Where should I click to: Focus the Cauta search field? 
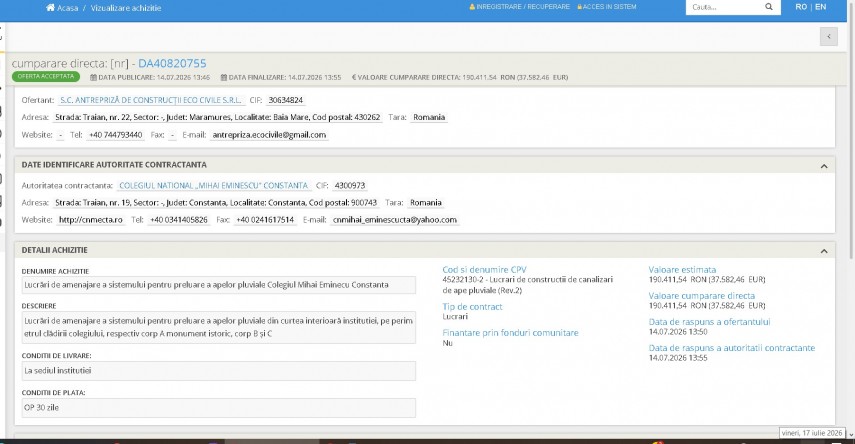click(724, 7)
